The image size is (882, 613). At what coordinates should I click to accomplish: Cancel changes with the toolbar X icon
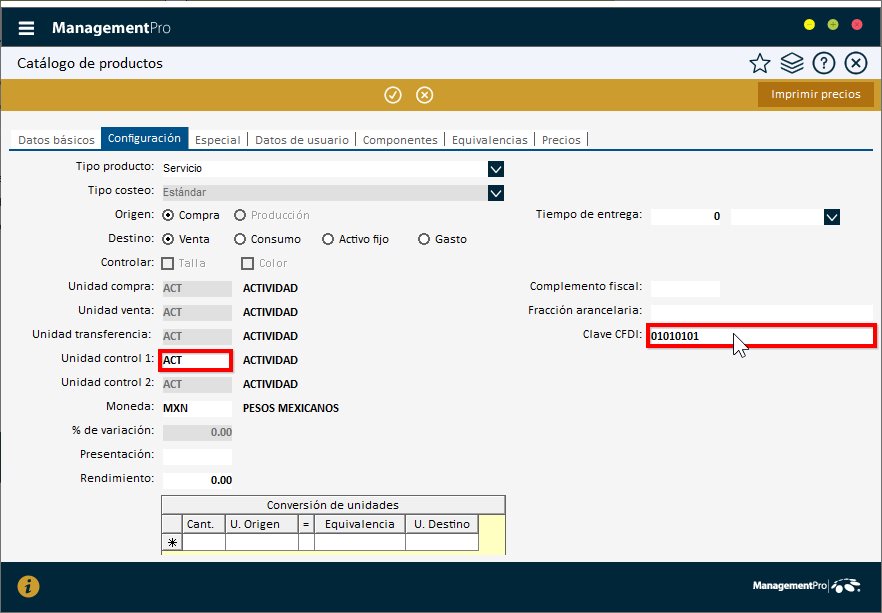coord(424,95)
